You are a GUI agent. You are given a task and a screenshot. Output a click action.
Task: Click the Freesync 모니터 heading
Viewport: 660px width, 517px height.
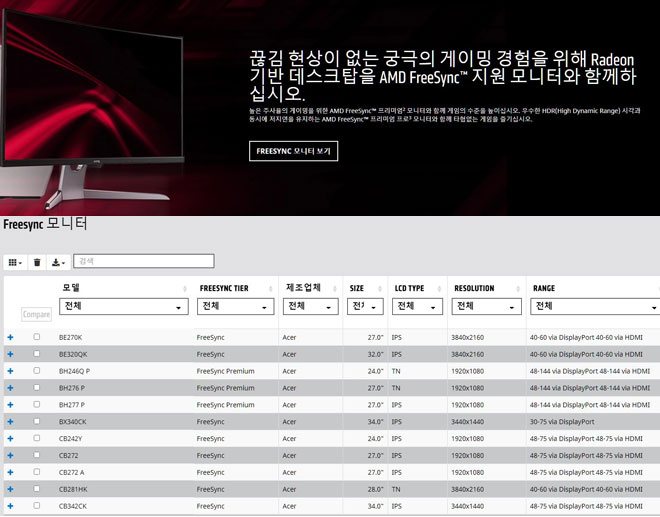point(45,224)
